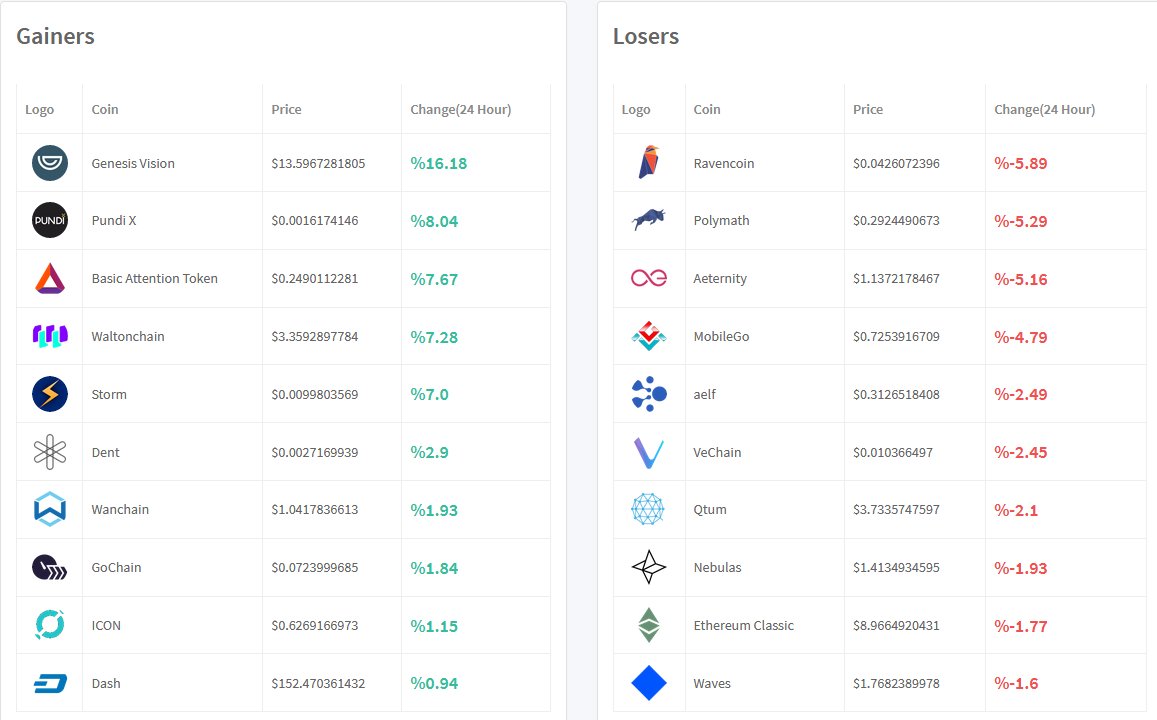
Task: Select the aelf %-2.49 change value
Action: click(x=1020, y=395)
